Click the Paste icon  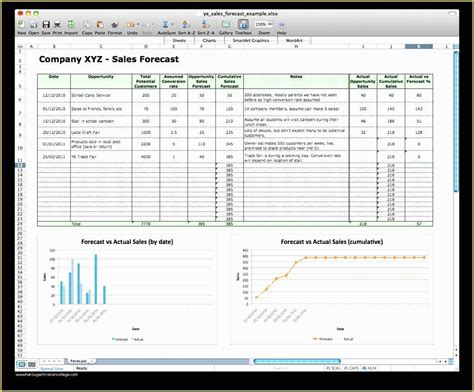(100, 24)
